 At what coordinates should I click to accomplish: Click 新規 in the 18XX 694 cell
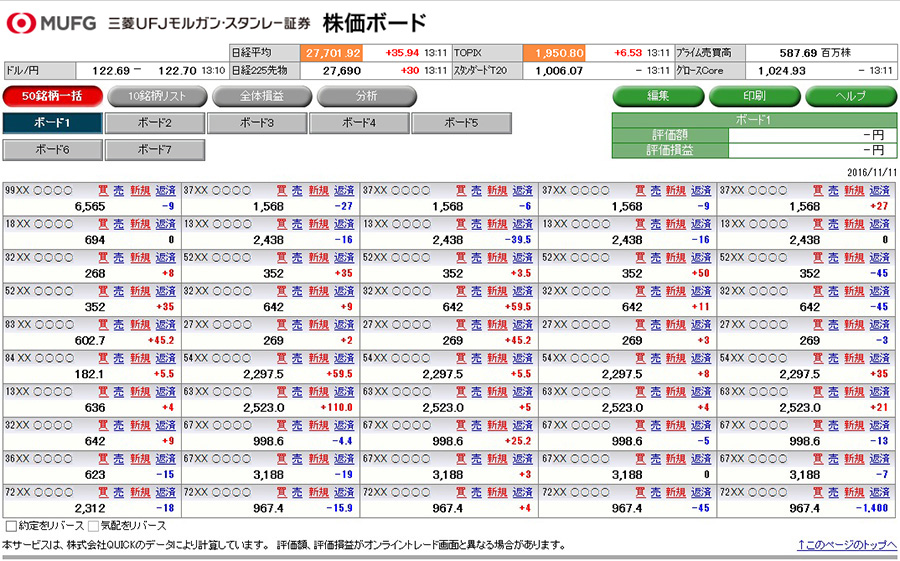140,224
